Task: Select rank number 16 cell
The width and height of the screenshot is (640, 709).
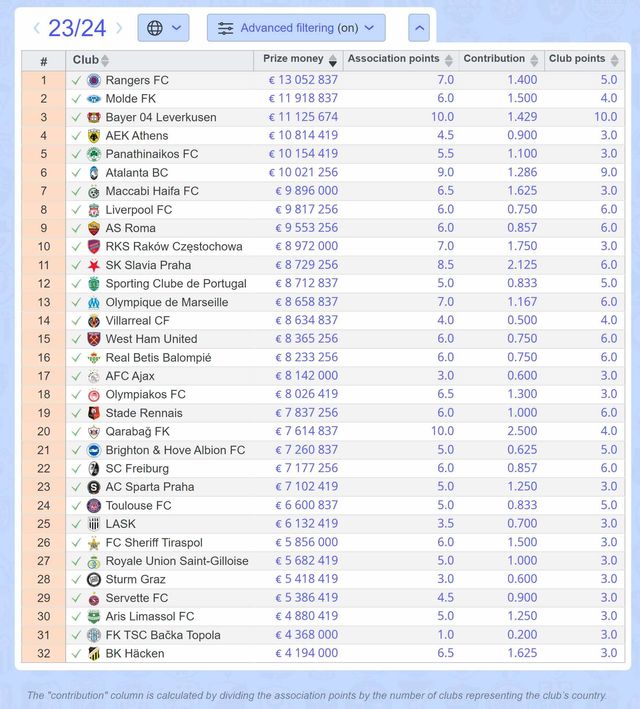Action: pos(44,358)
